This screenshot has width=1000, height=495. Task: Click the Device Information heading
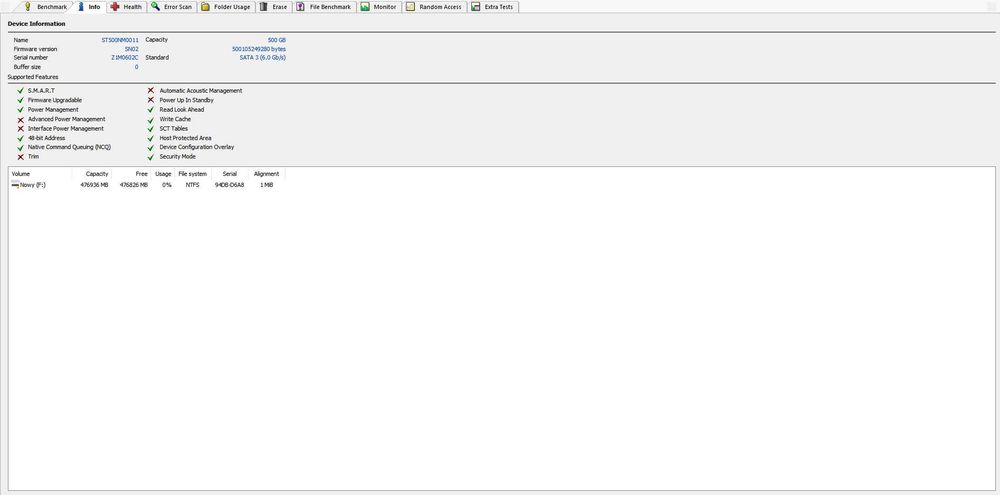pyautogui.click(x=36, y=24)
